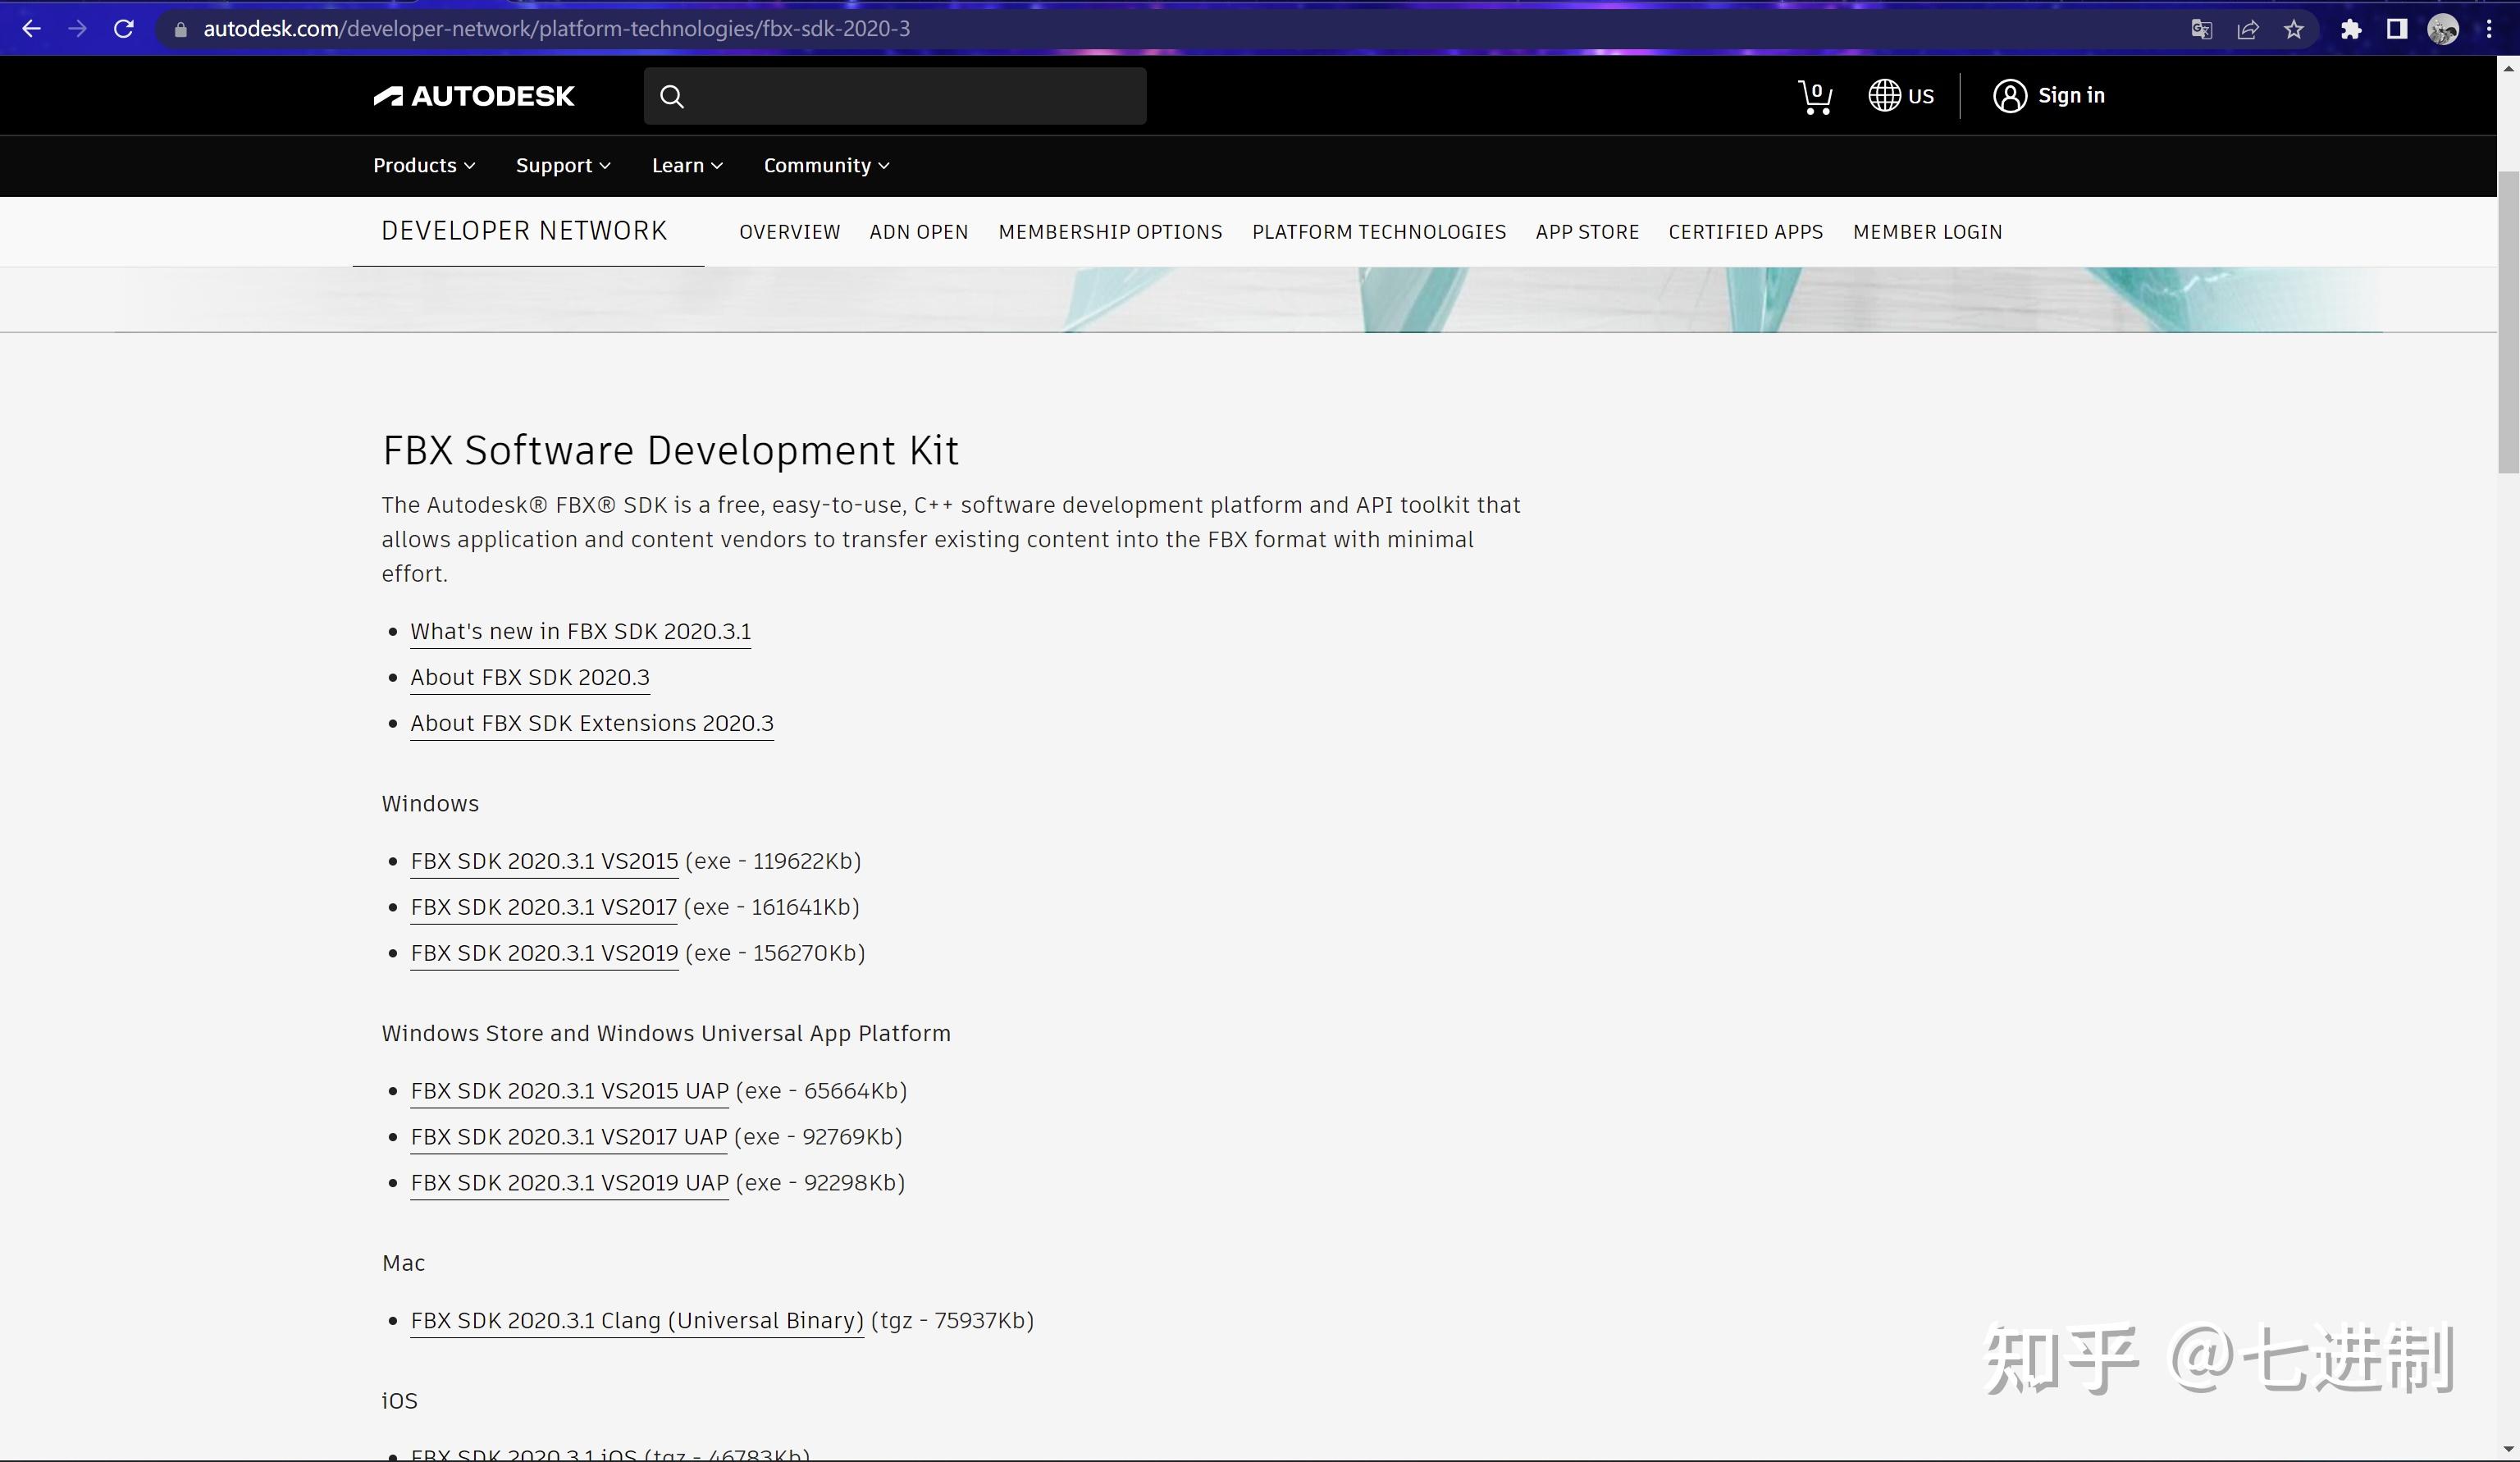The image size is (2520, 1462).
Task: Download FBX SDK 2020.3.1 VS2019
Action: click(x=544, y=953)
